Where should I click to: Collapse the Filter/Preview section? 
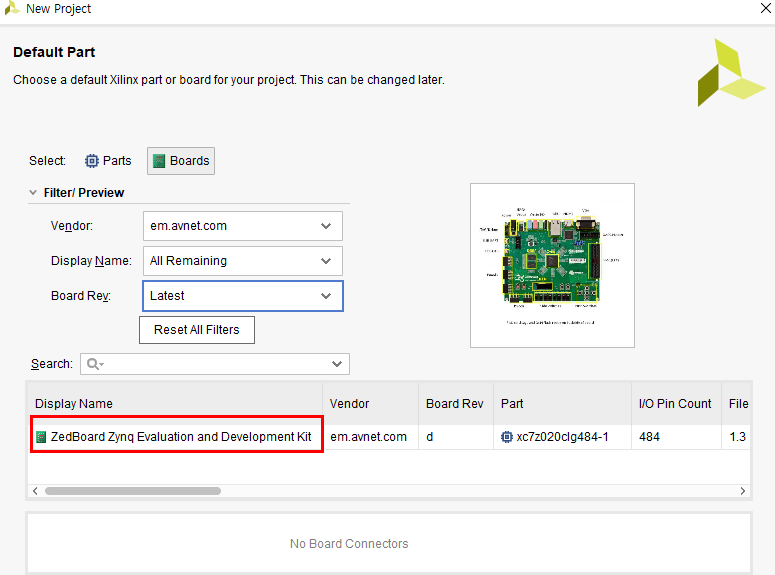coord(33,192)
